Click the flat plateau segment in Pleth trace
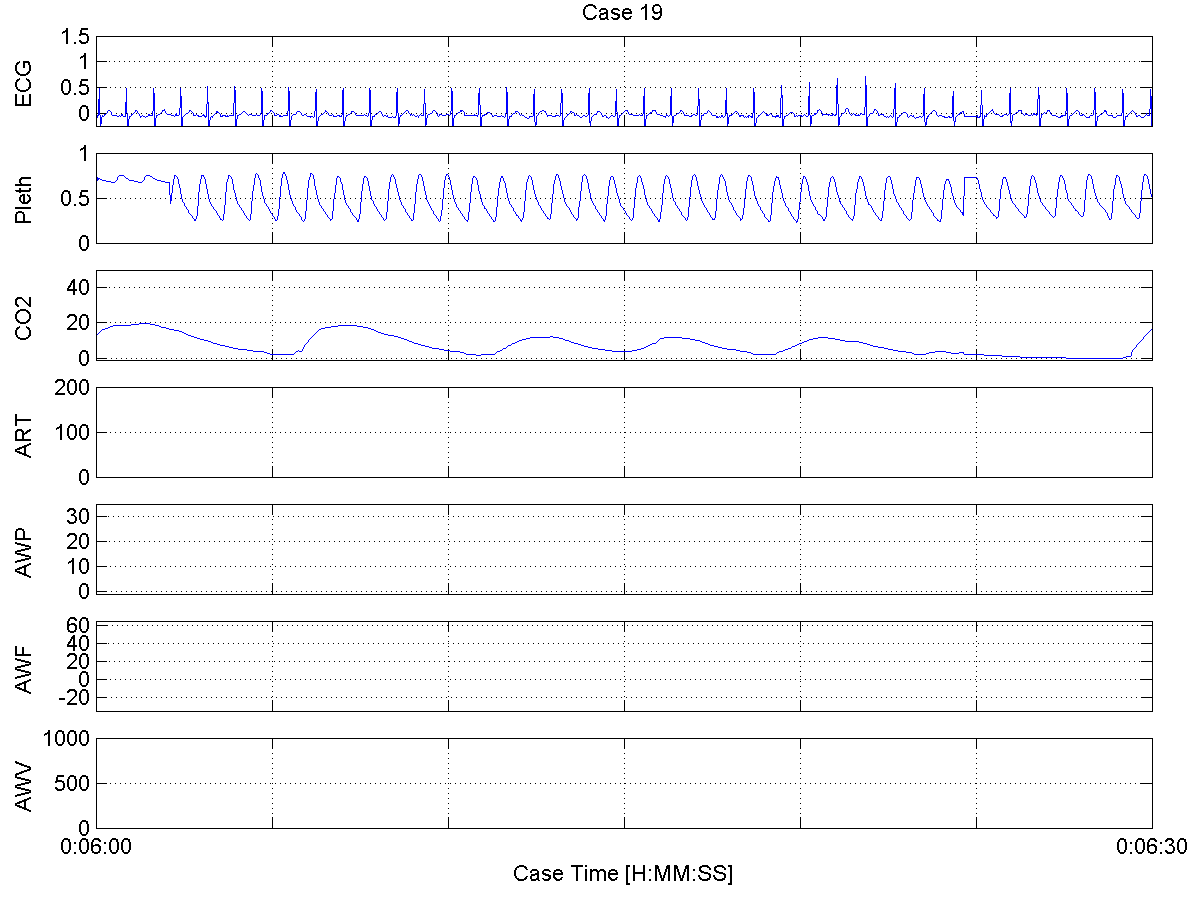Screen dimensions: 1200x900 tap(970, 177)
